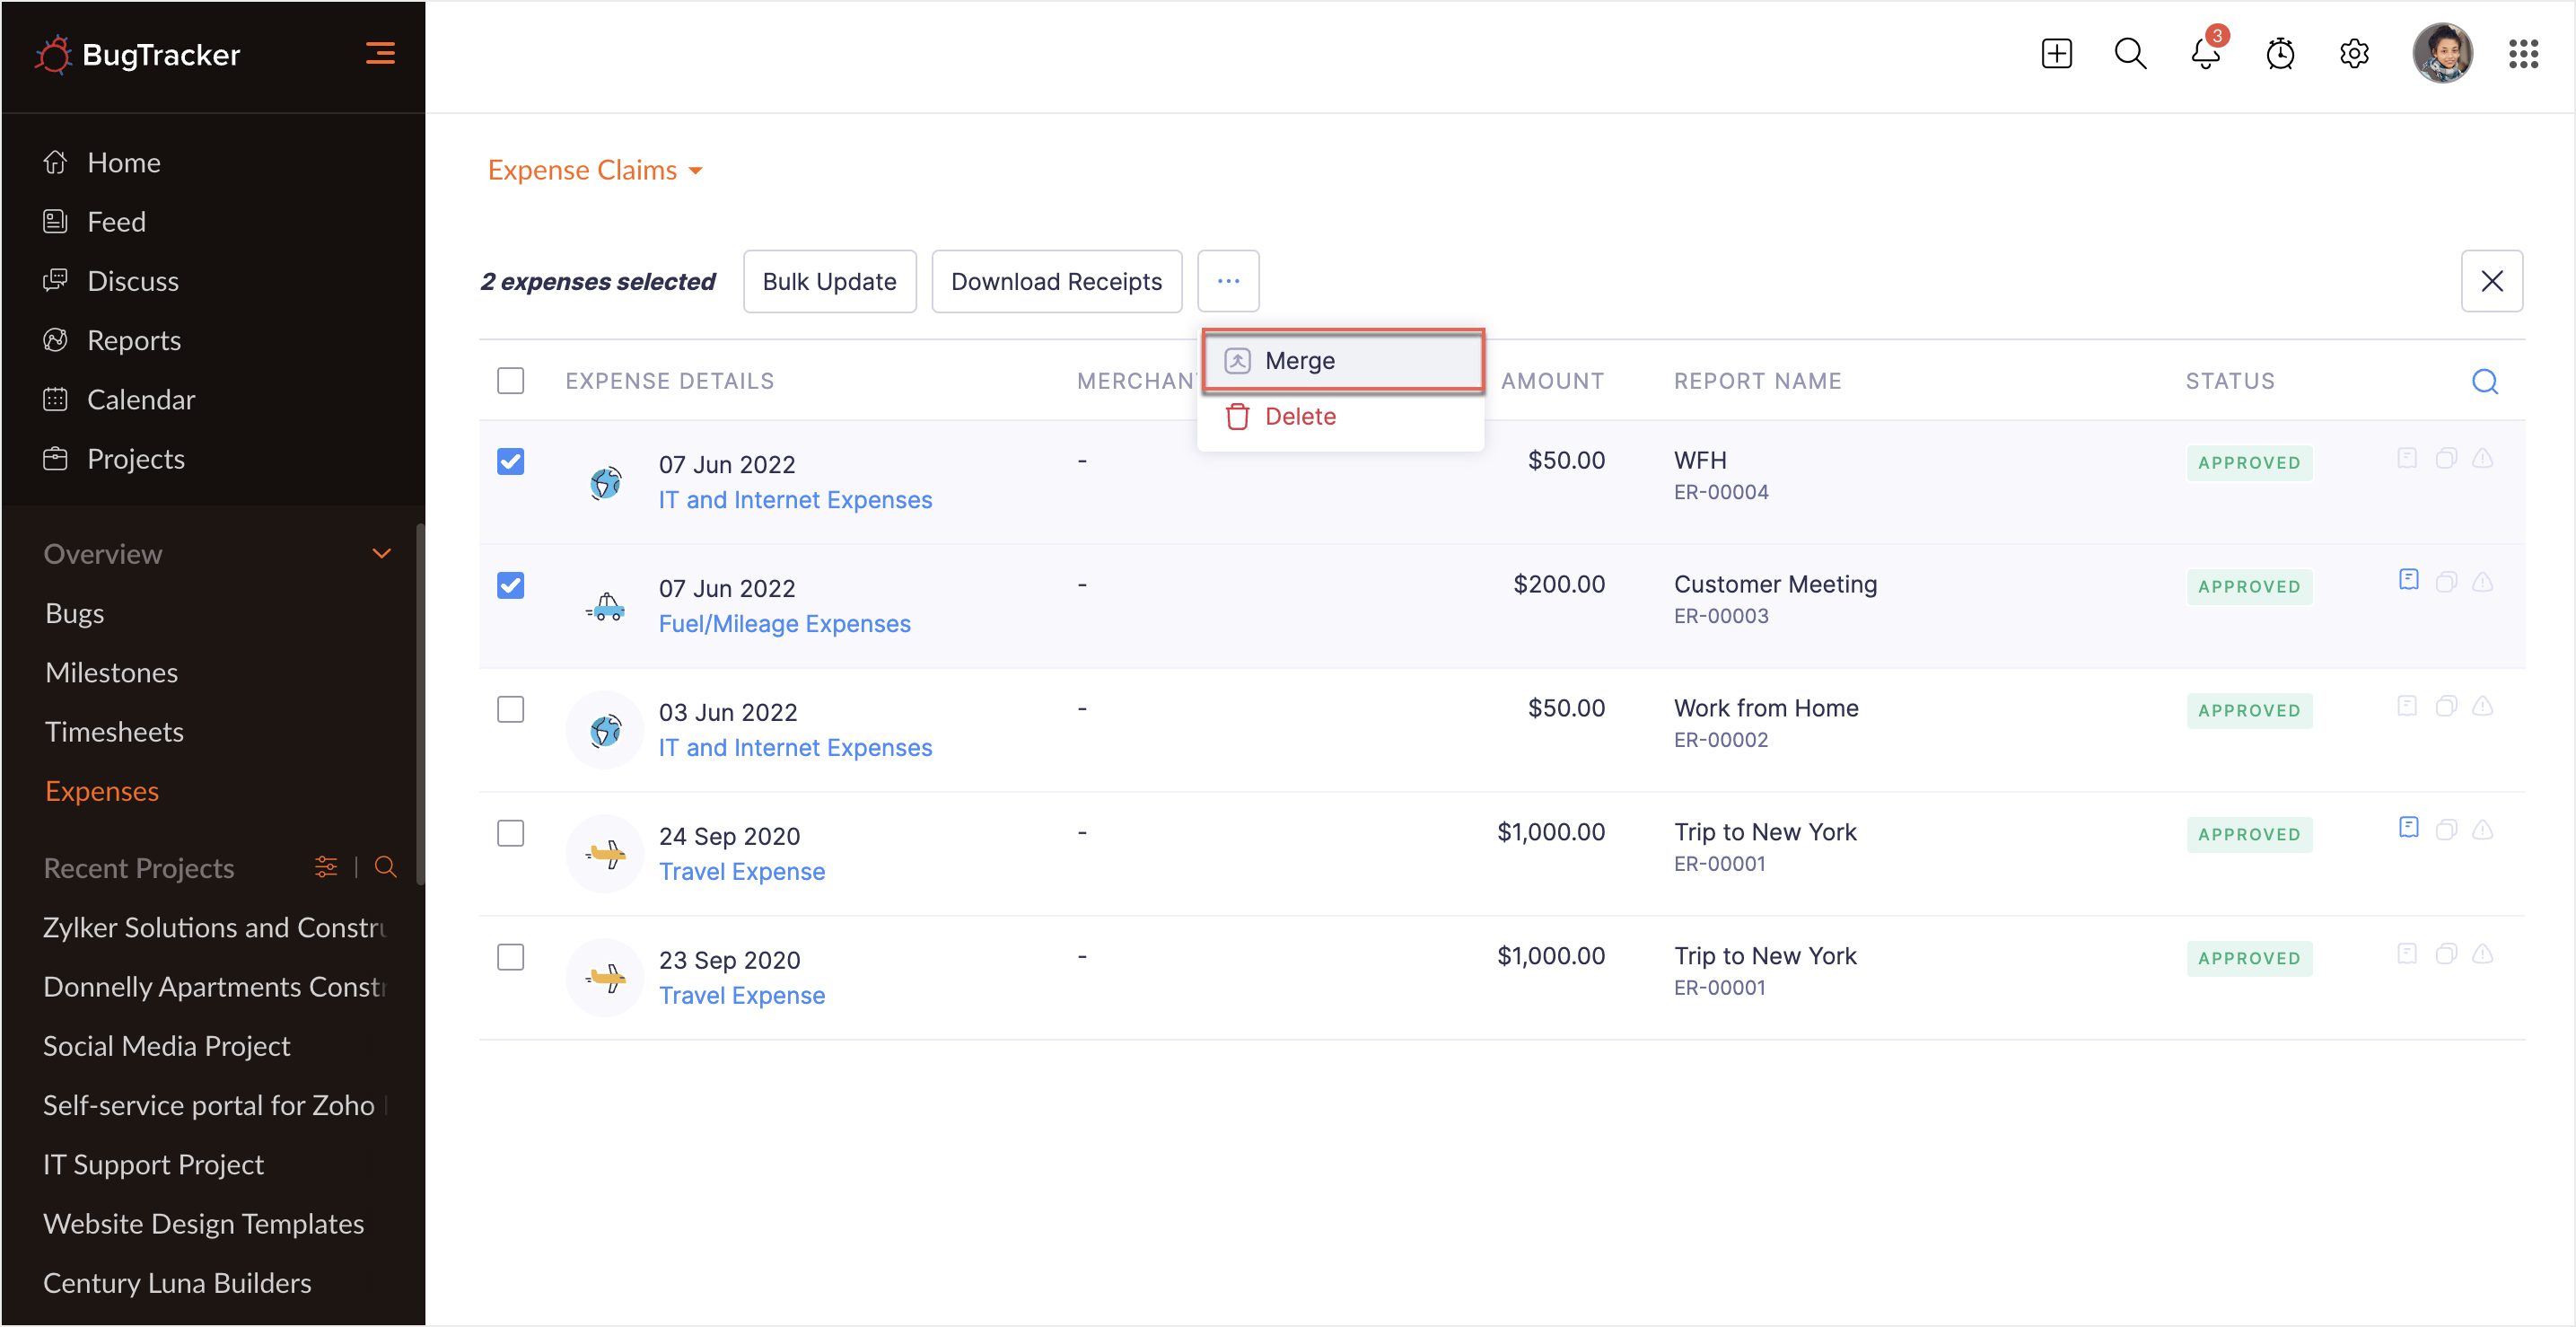Screen dimensions: 2576x1327
Task: Open the user profile avatar
Action: (x=2441, y=54)
